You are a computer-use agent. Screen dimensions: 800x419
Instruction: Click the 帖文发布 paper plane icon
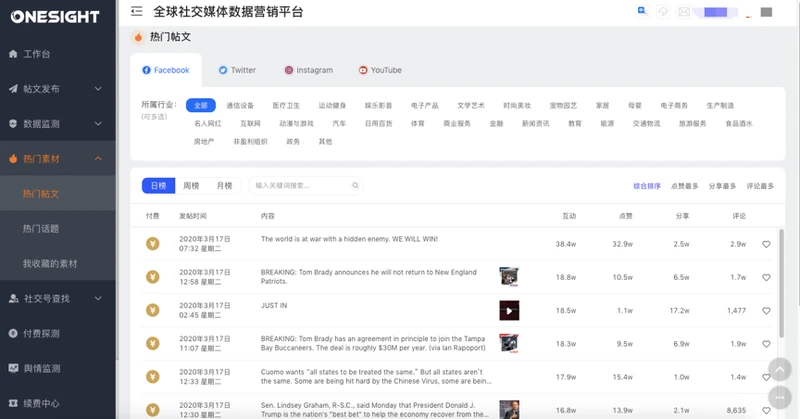(13, 89)
